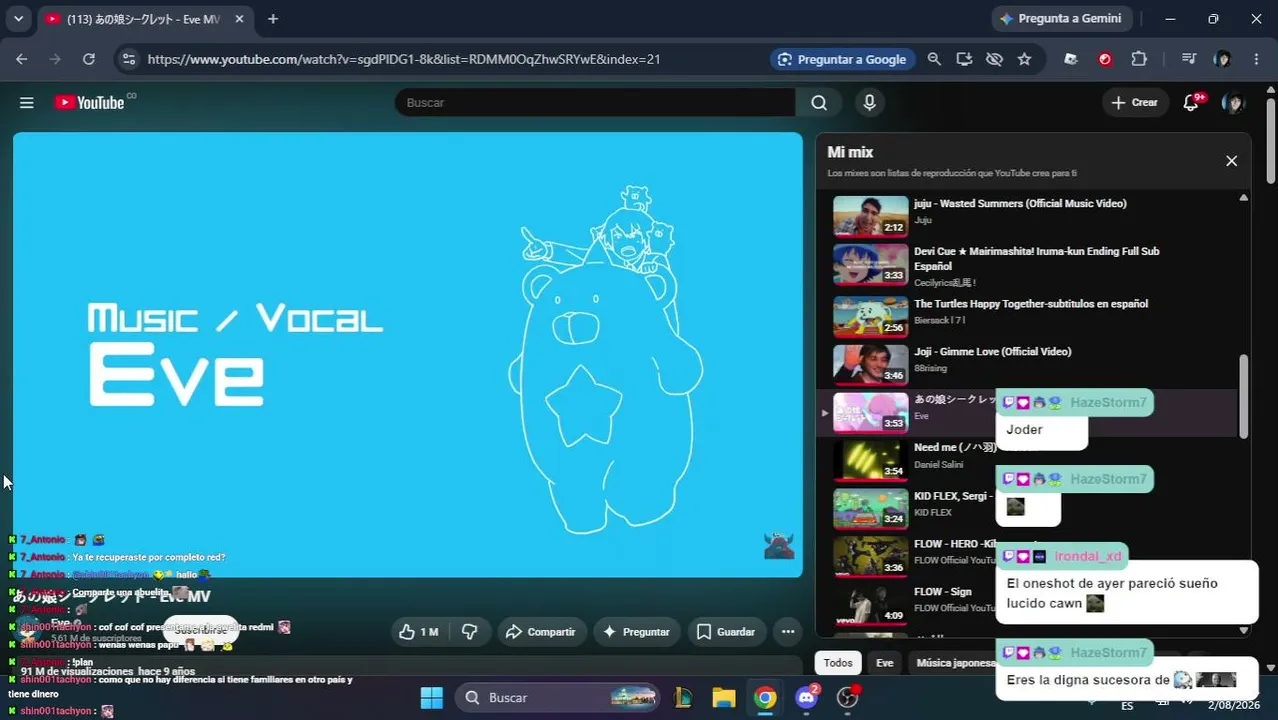Click crossed-eye blocked tracking icon in address bar
1278x720 pixels.
pos(994,59)
